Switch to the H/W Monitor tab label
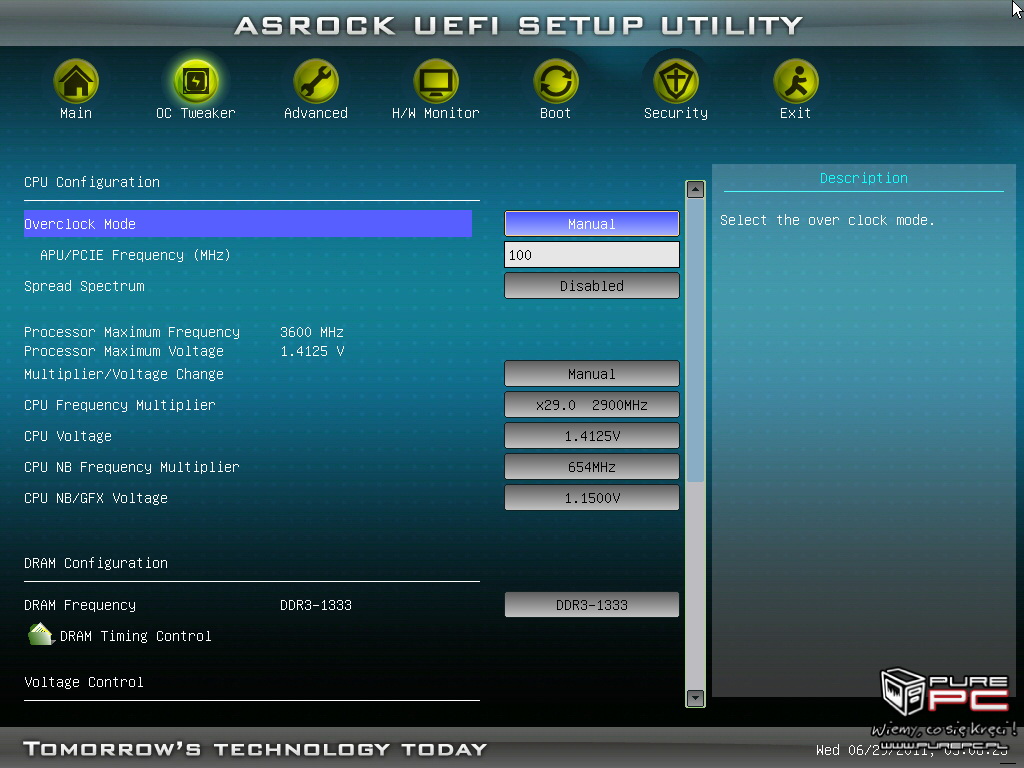The width and height of the screenshot is (1024, 768). coord(436,113)
